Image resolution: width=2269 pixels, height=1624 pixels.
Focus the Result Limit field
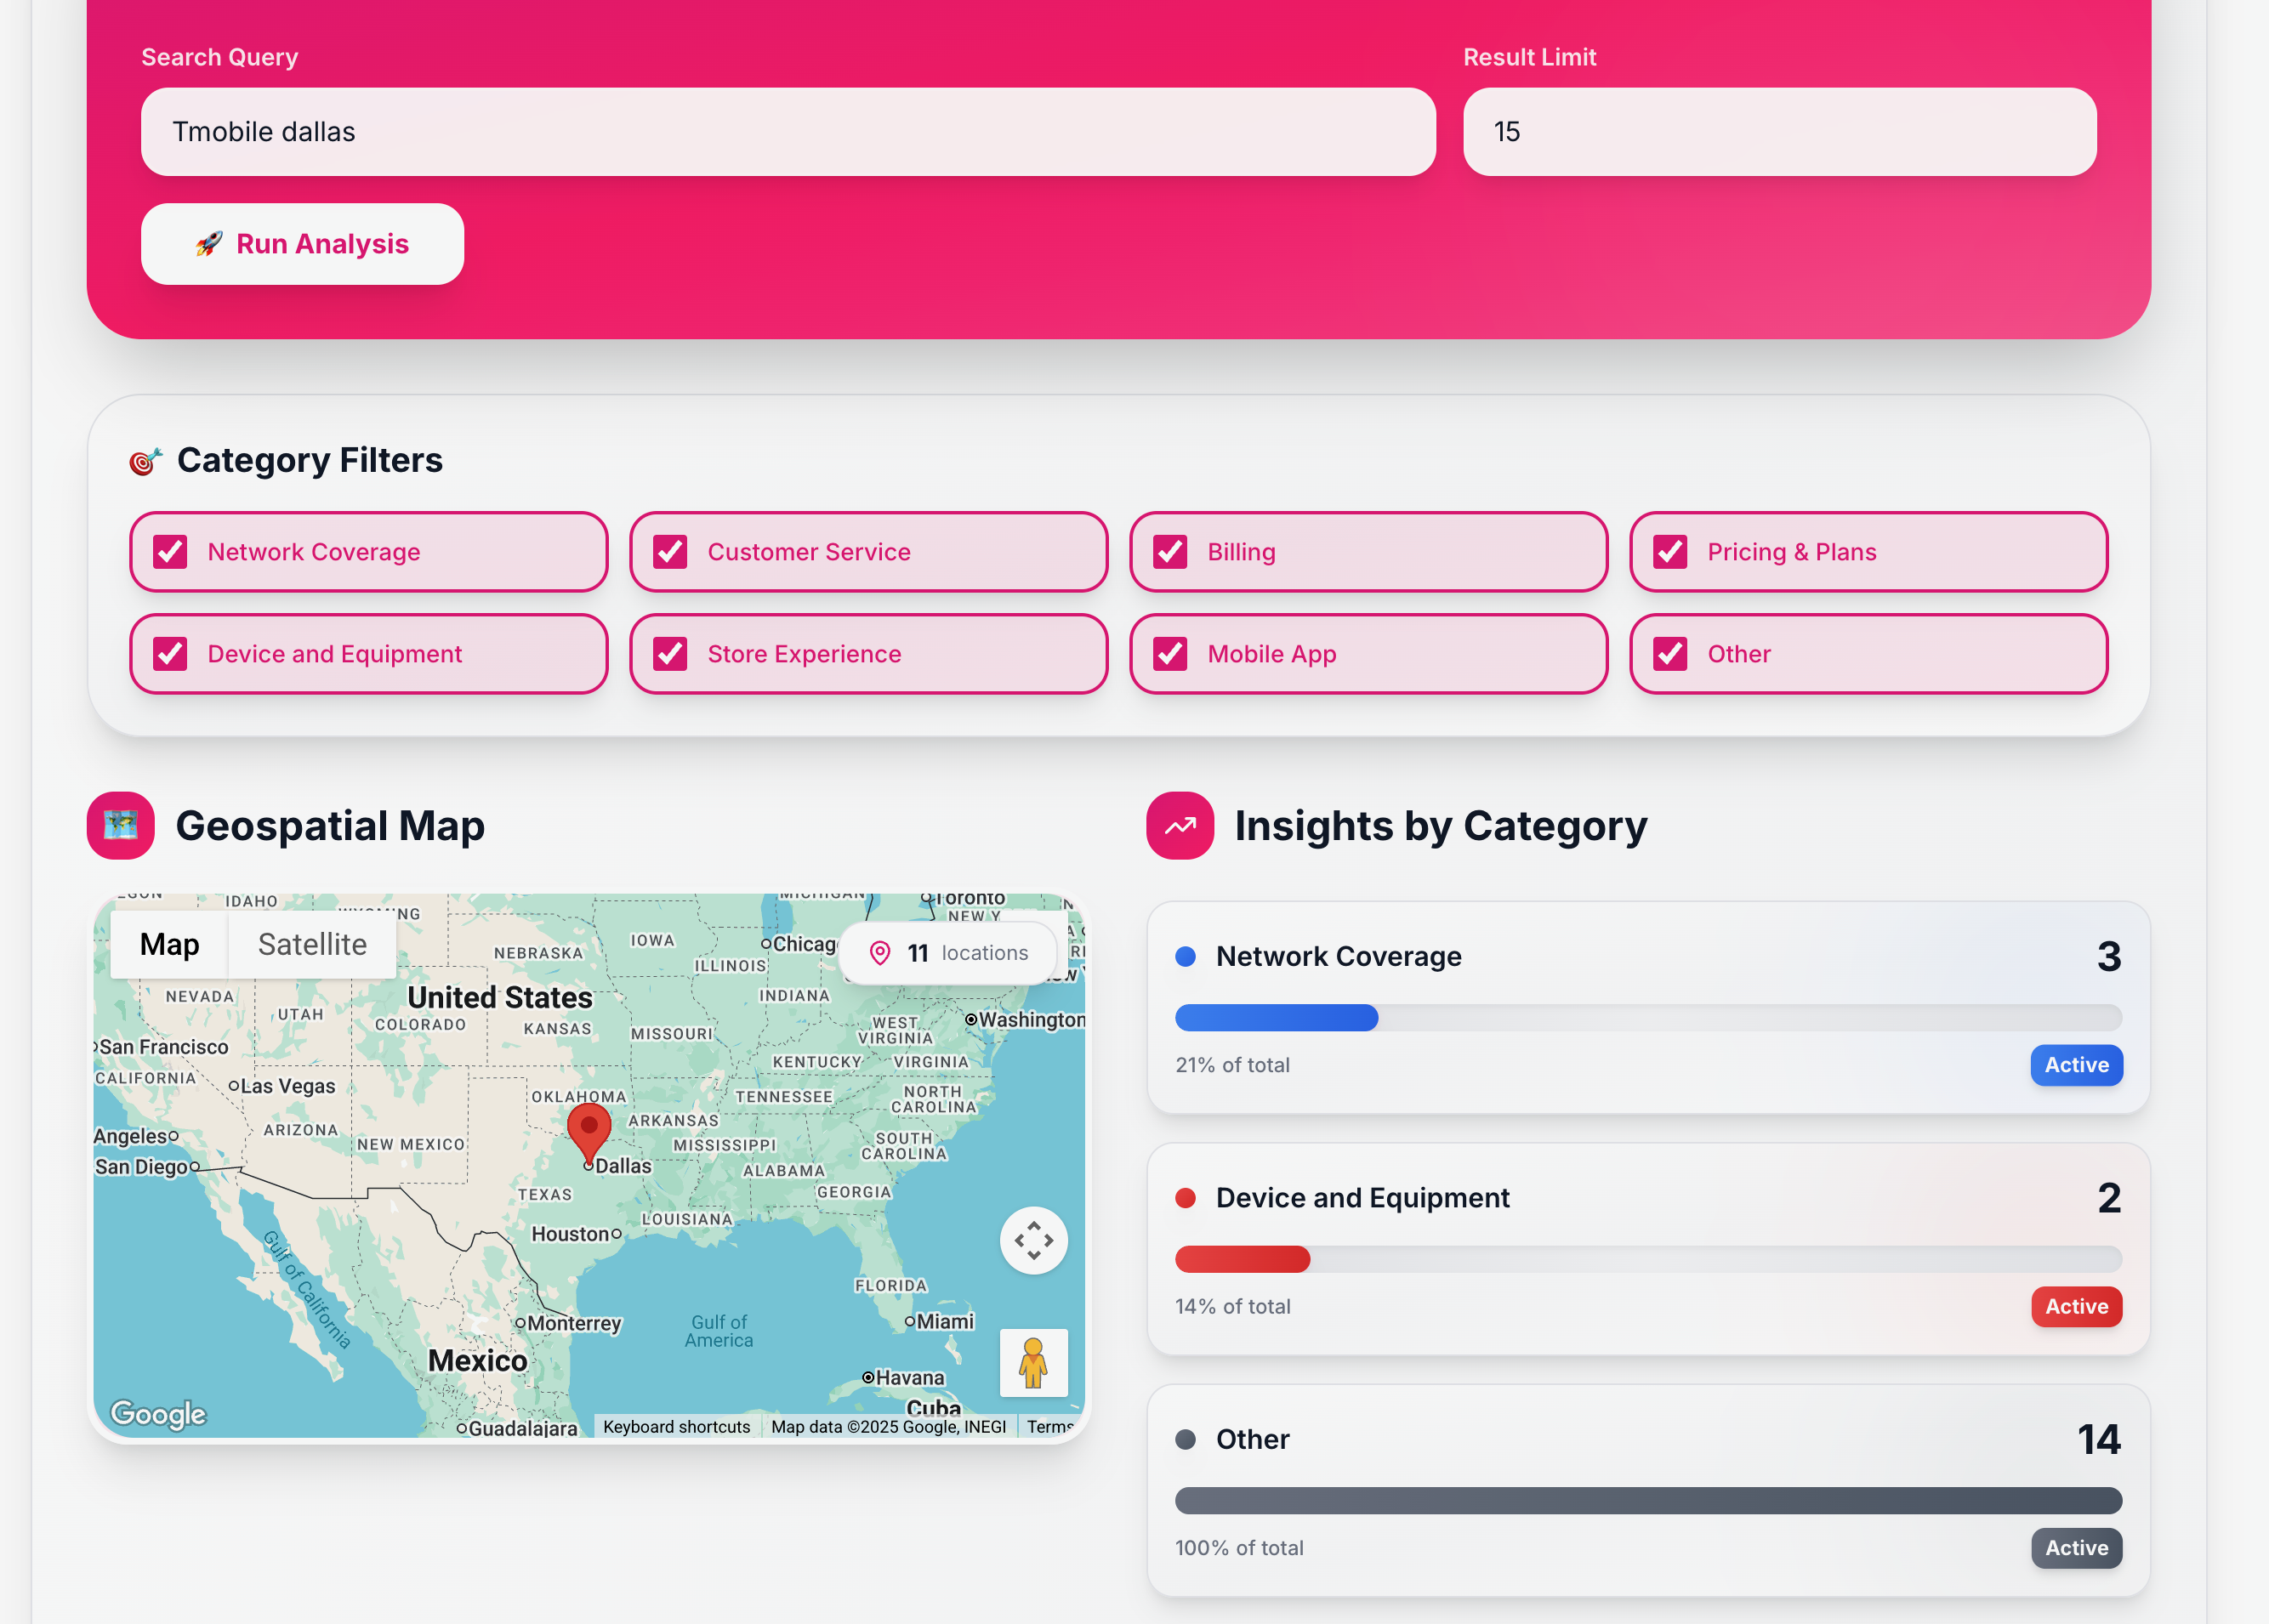point(1779,132)
